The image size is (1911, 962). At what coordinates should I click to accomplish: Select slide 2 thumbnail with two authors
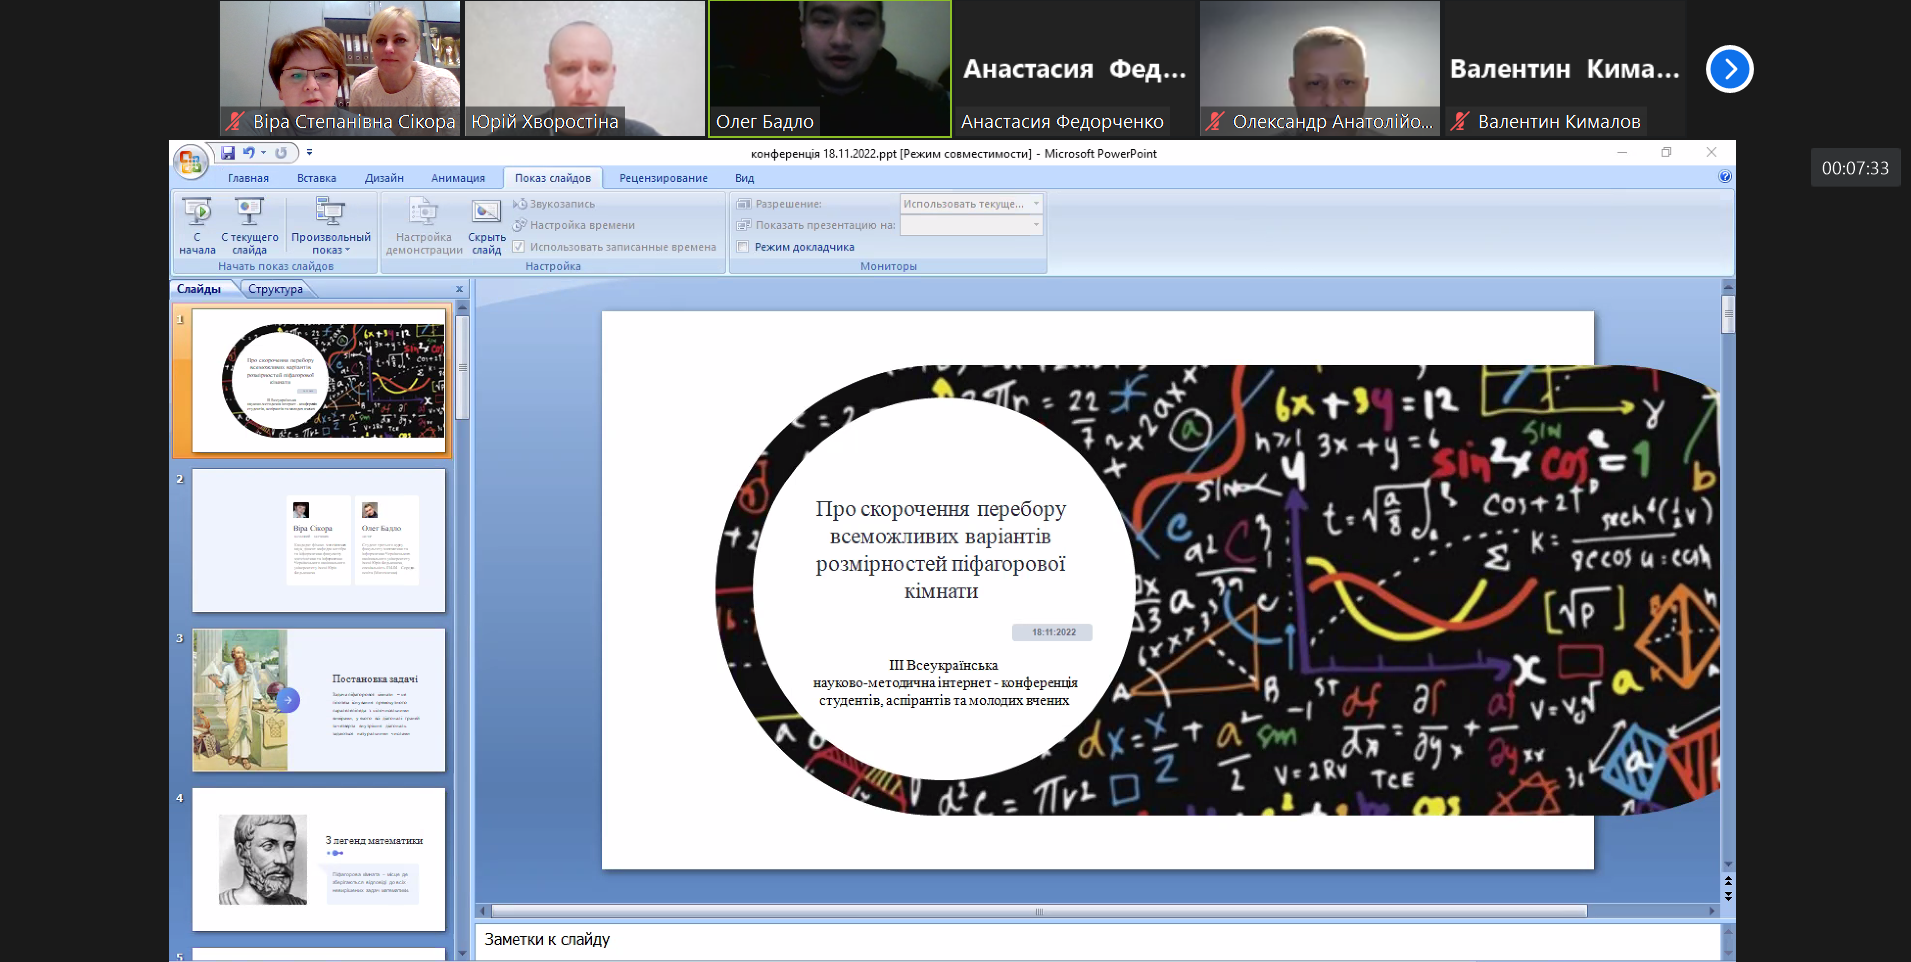(x=319, y=540)
